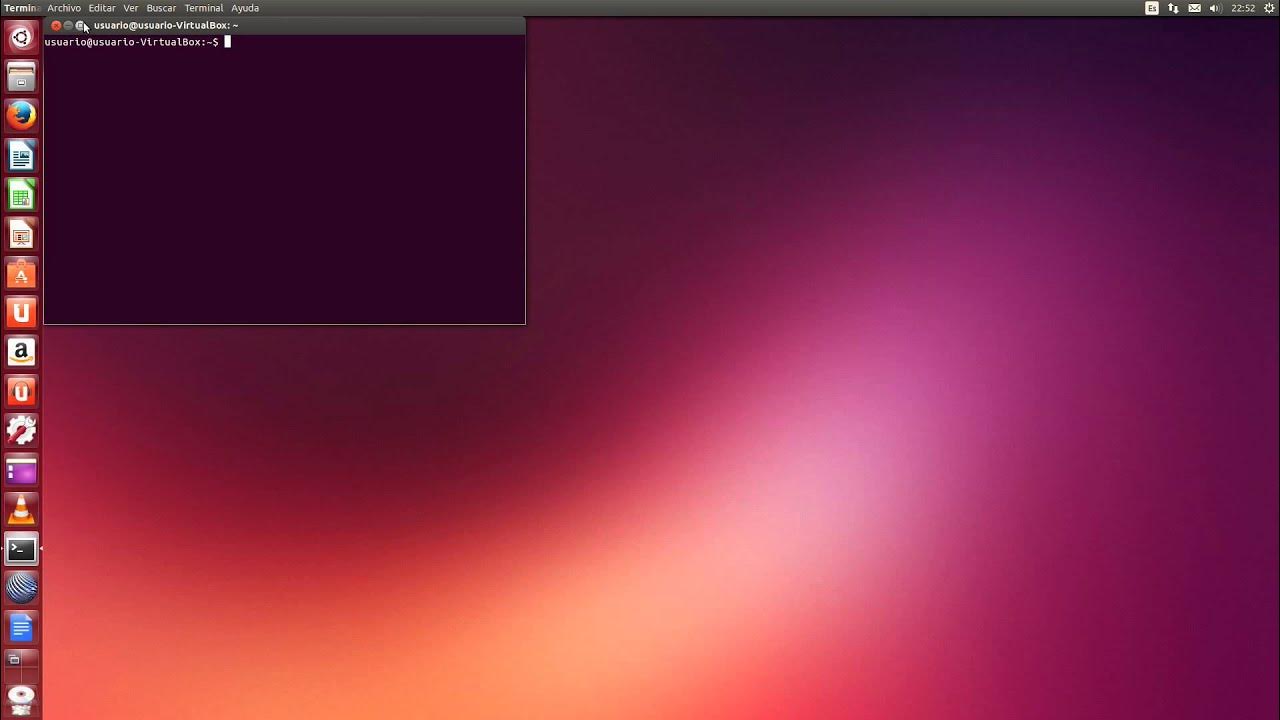Open the Archivo menu
The width and height of the screenshot is (1280, 720).
click(64, 8)
